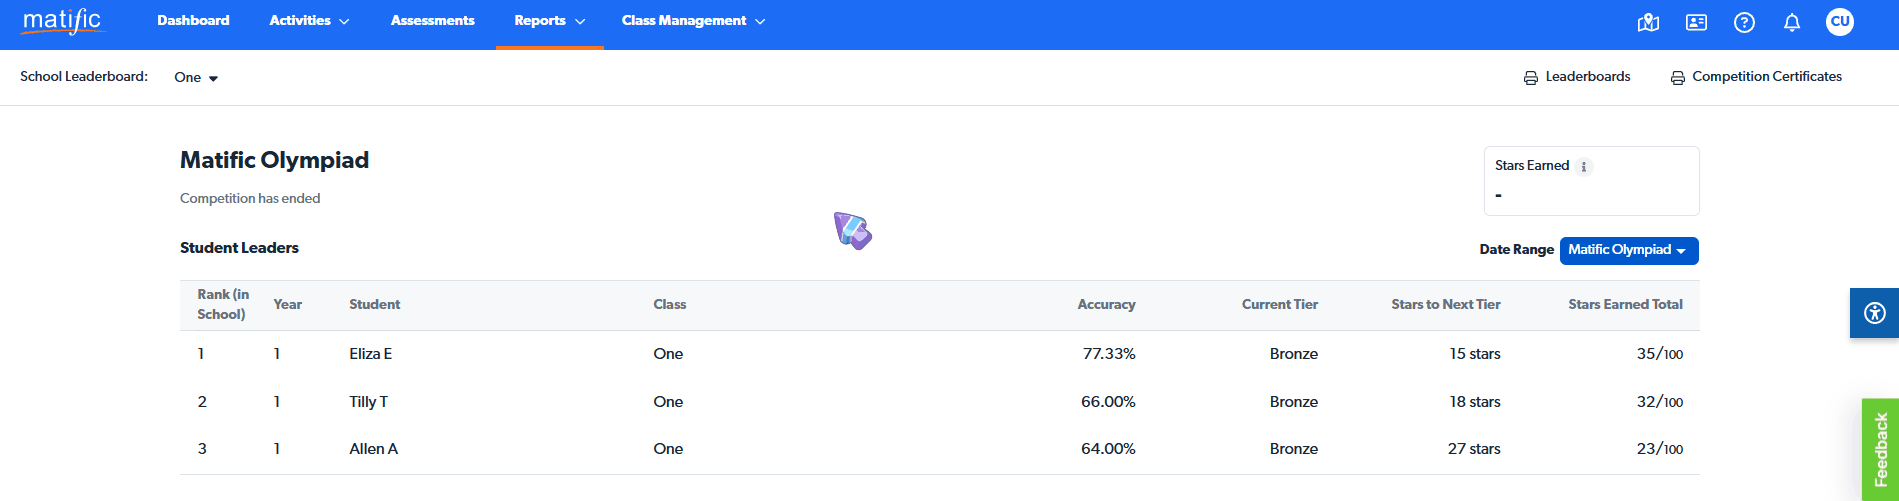Expand the Reports dropdown menu
The height and width of the screenshot is (501, 1899).
[549, 21]
